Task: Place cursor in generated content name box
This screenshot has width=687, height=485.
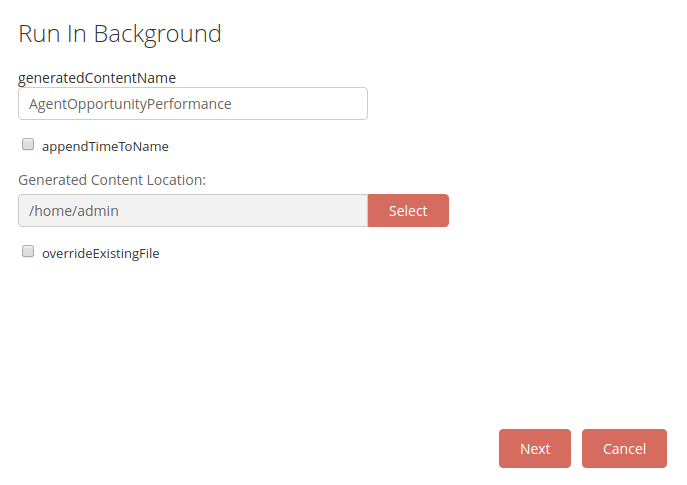Action: (x=192, y=104)
